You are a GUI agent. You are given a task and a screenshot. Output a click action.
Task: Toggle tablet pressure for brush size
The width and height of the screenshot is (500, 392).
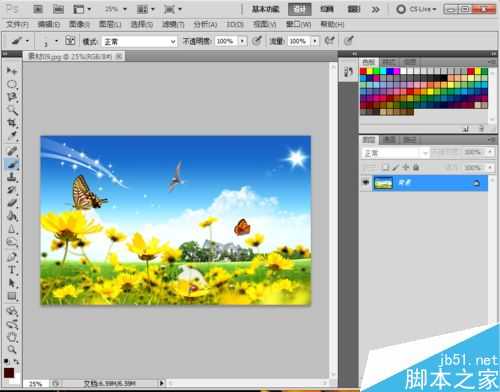(x=349, y=41)
